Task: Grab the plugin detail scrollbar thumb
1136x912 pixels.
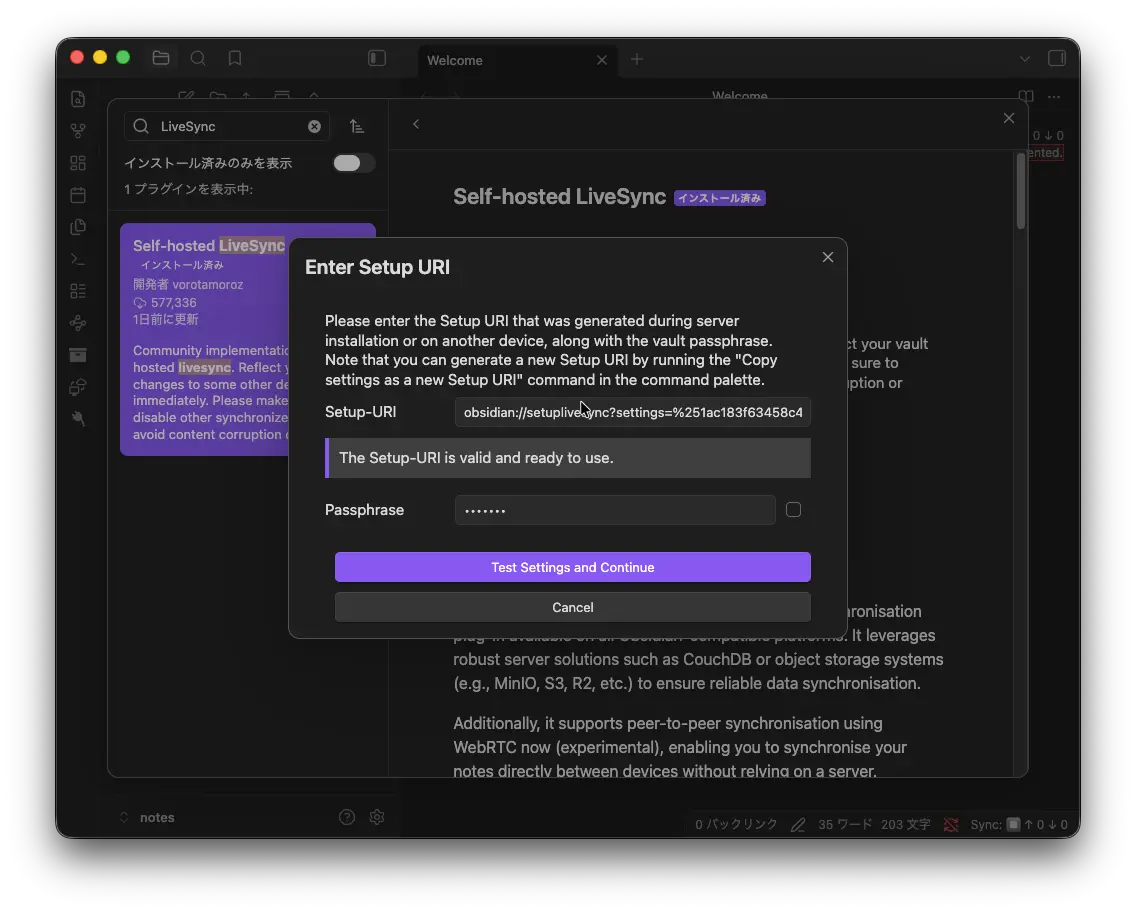Action: (x=1021, y=192)
